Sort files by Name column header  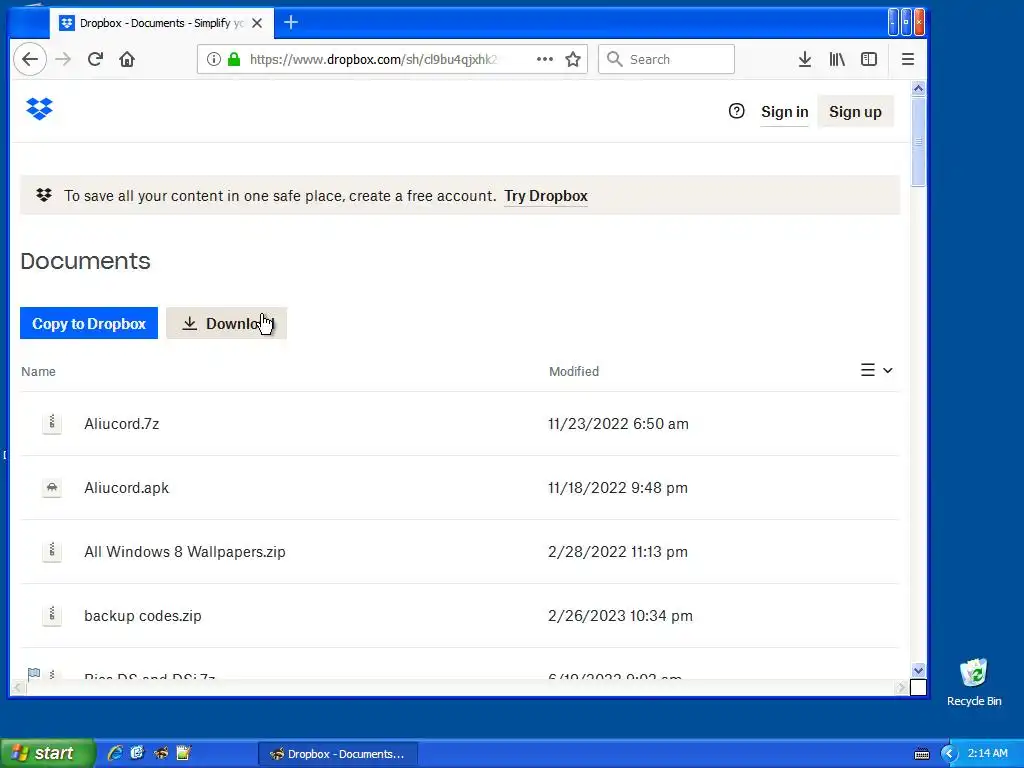[39, 372]
